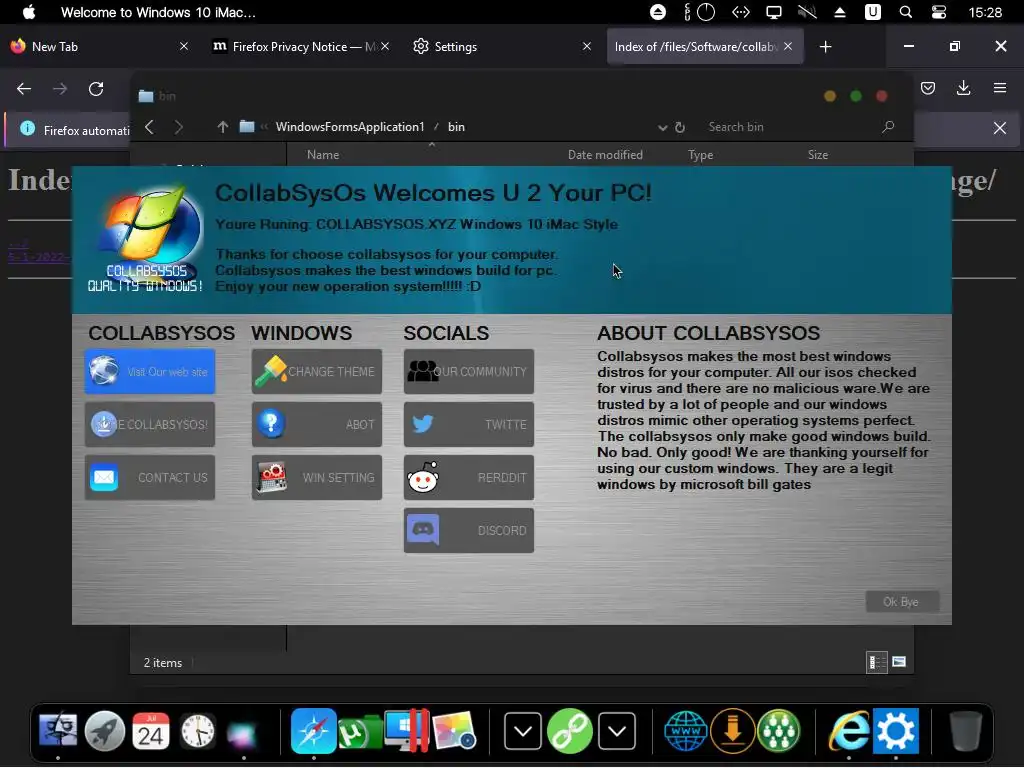
Task: Open uTorrent icon in dock
Action: 360,731
